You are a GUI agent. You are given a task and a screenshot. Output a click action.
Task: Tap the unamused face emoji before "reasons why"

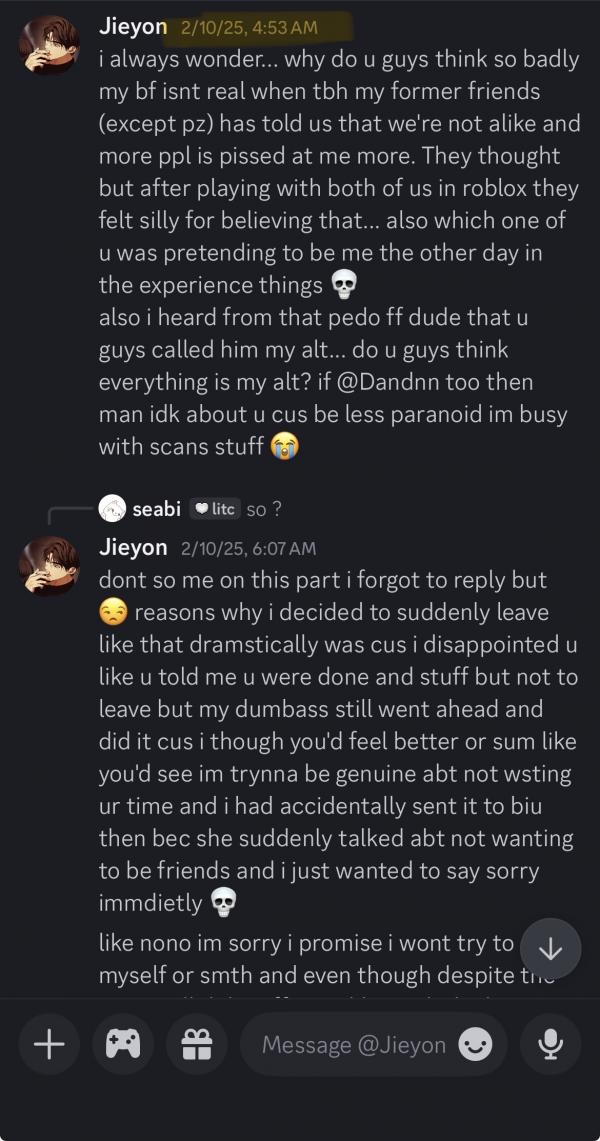(x=113, y=612)
